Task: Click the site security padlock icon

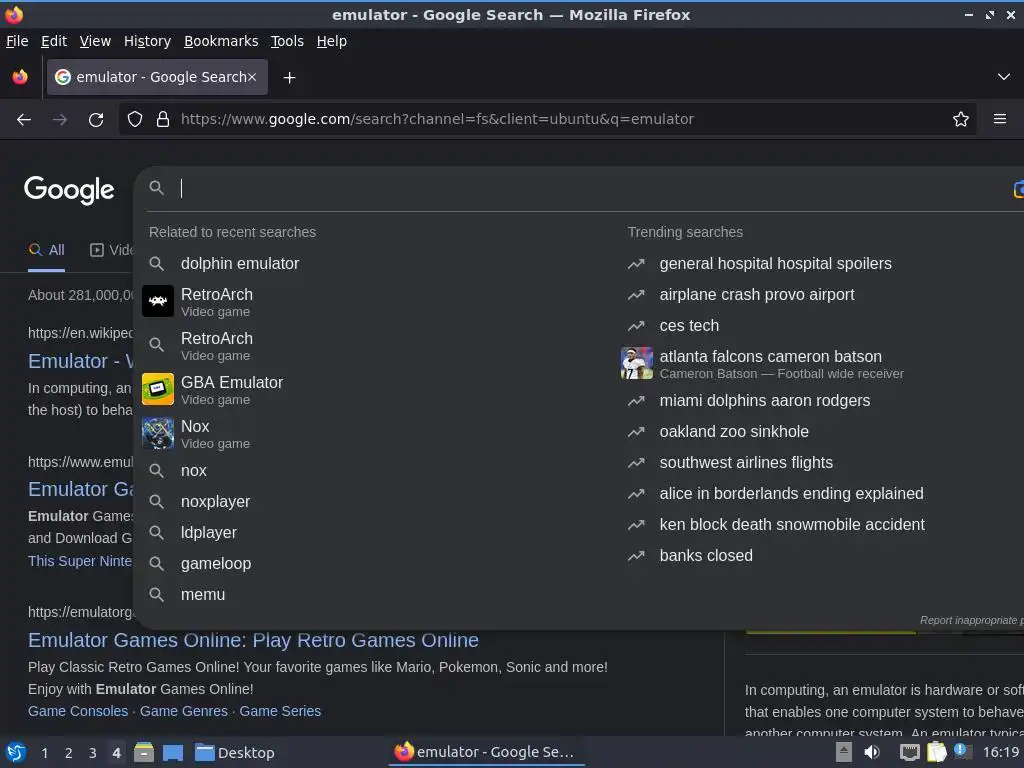Action: [163, 119]
